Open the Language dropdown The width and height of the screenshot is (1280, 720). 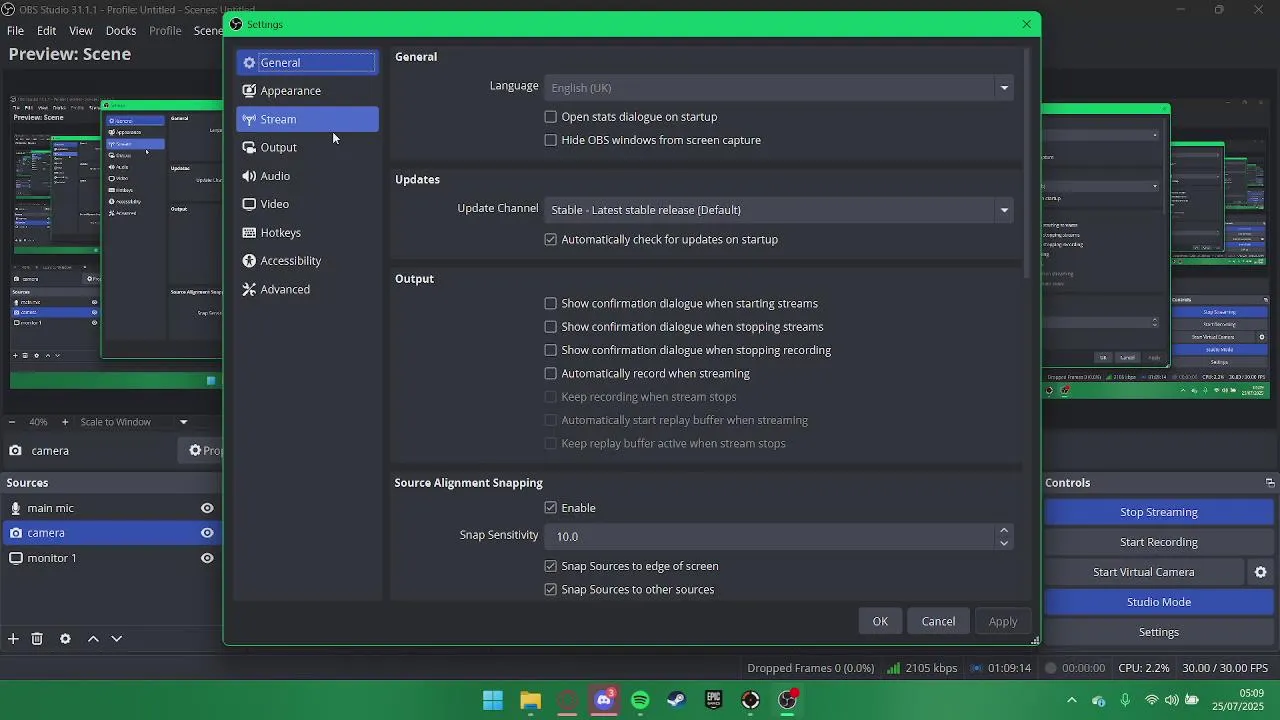778,88
